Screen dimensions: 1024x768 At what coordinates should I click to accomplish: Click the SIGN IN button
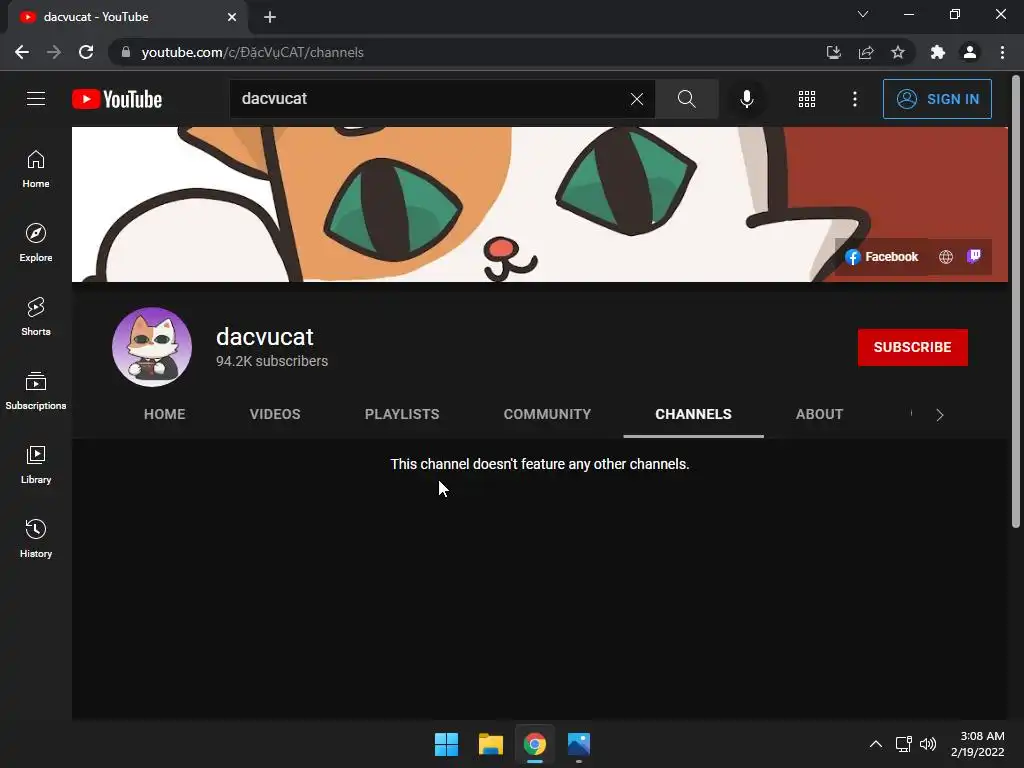tap(937, 99)
